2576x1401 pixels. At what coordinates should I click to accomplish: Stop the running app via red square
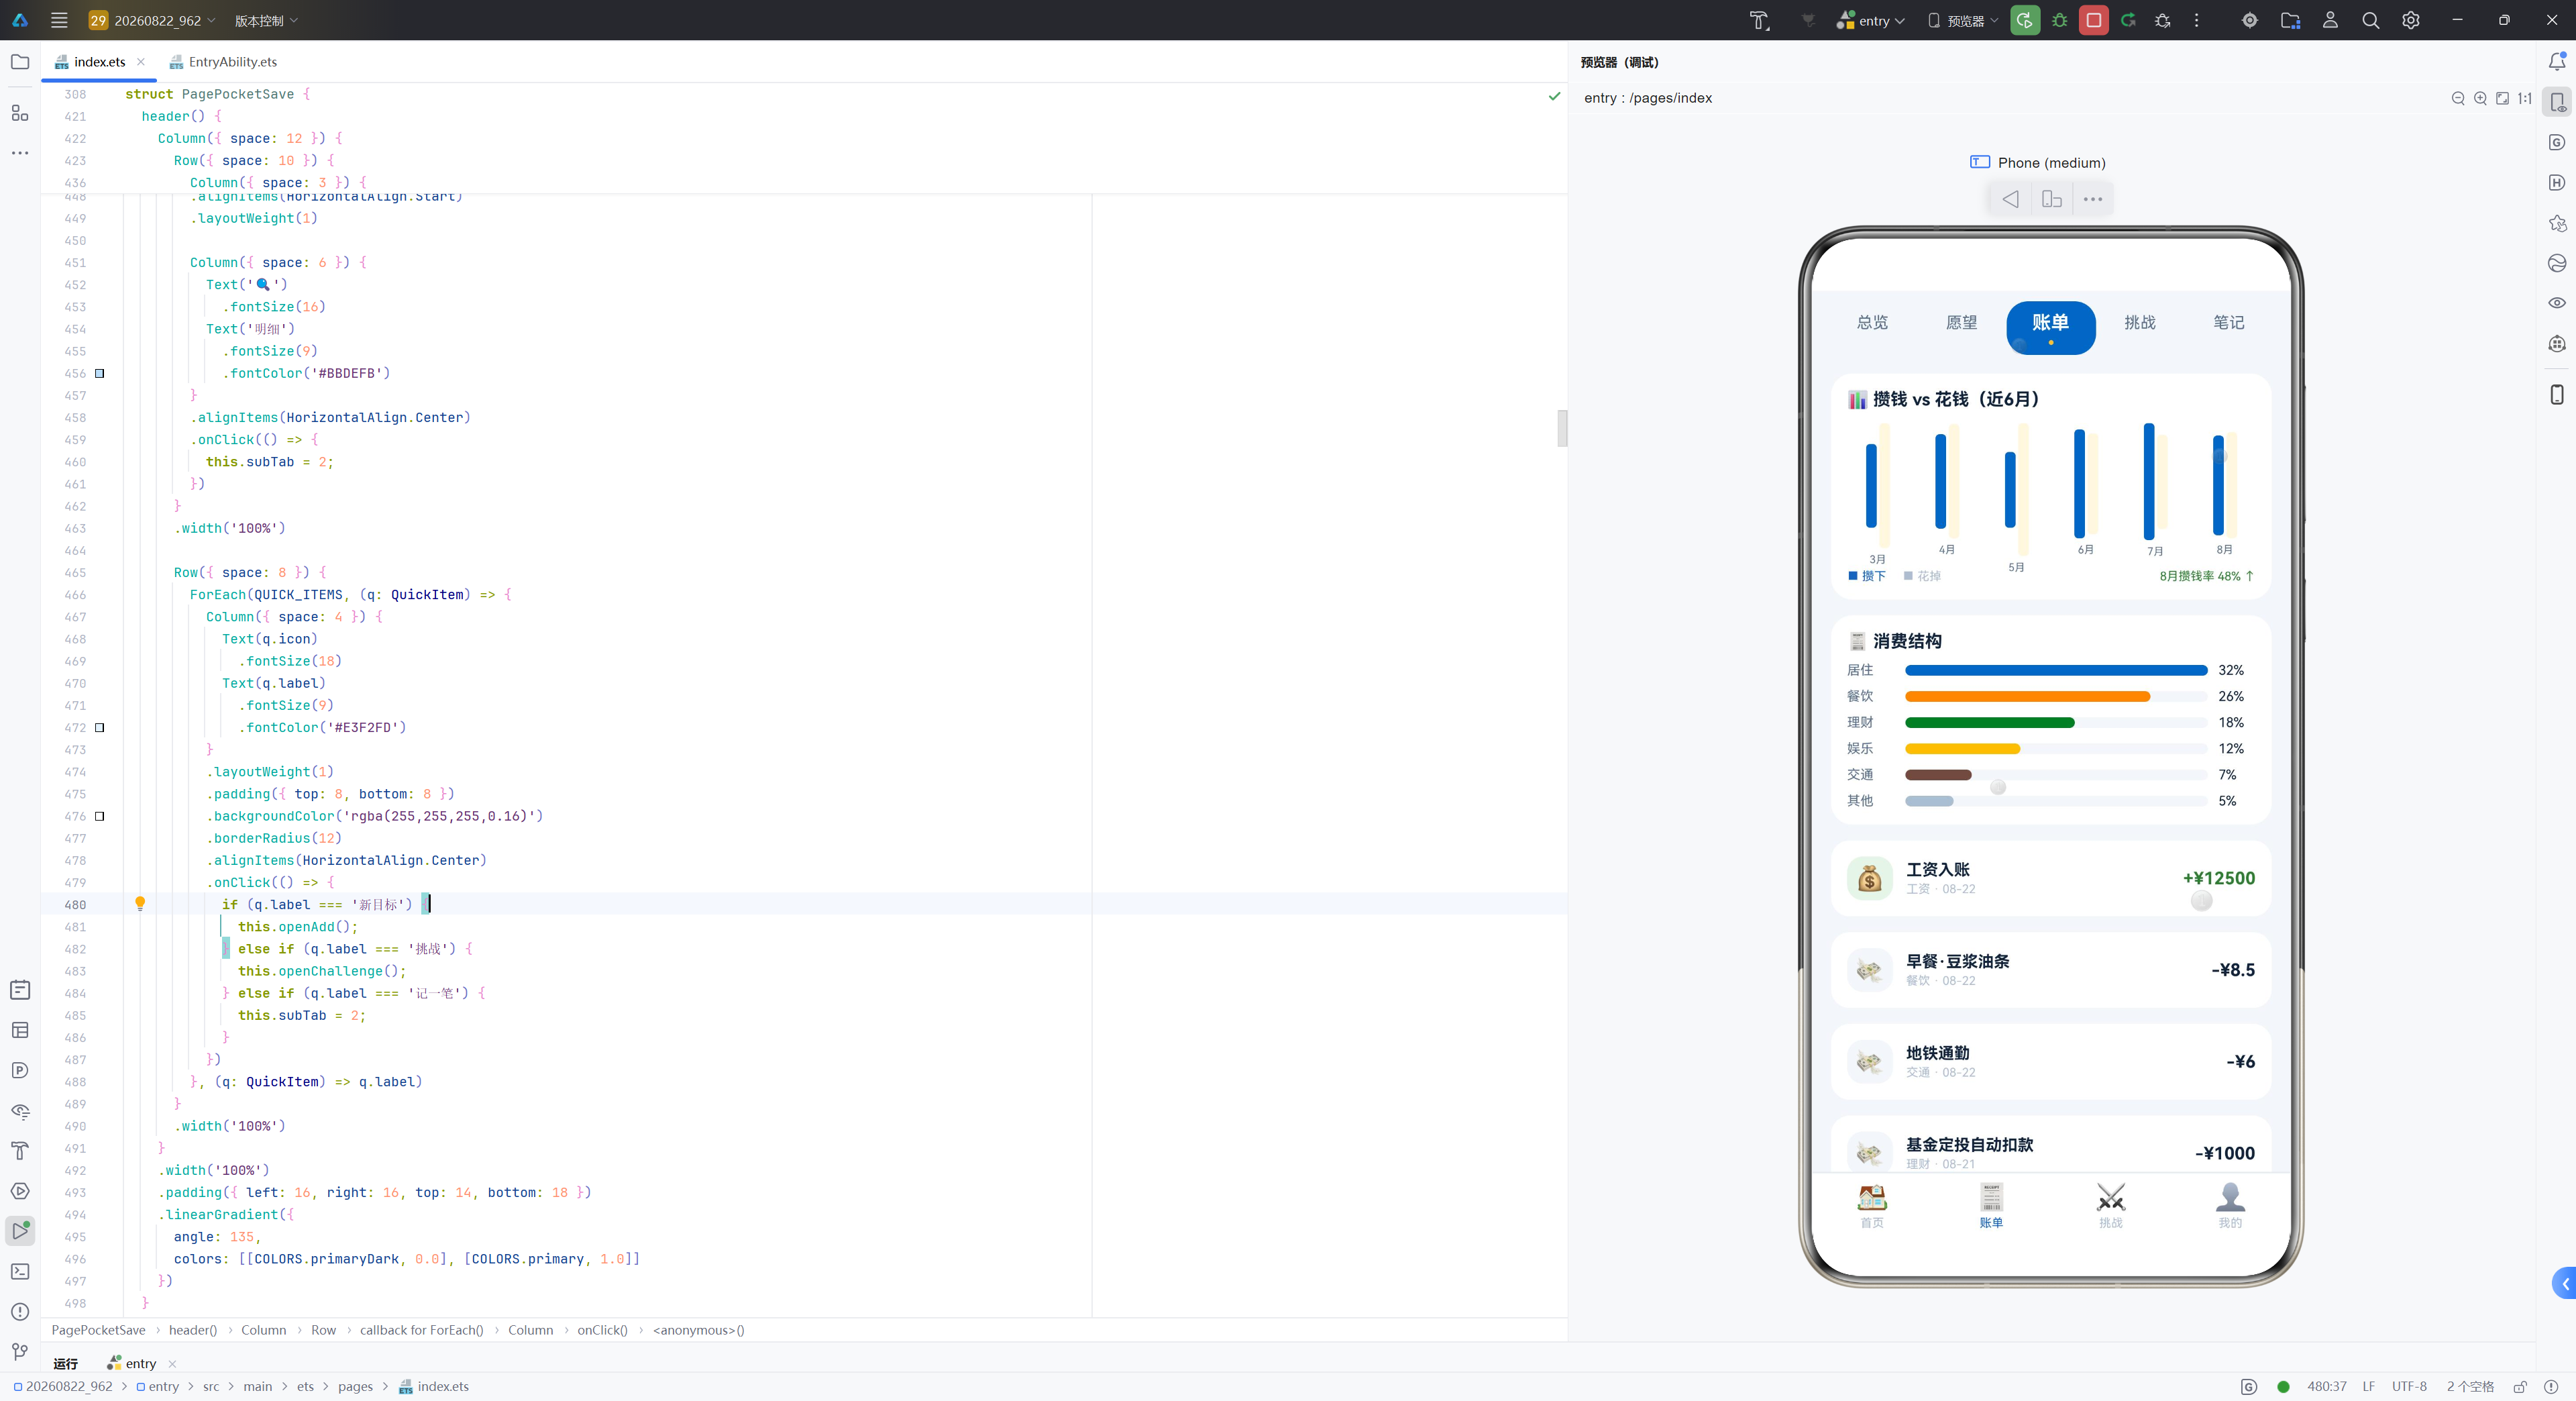[2093, 20]
